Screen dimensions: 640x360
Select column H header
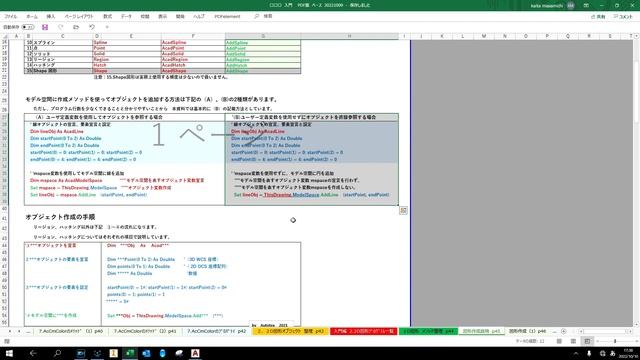coord(349,36)
